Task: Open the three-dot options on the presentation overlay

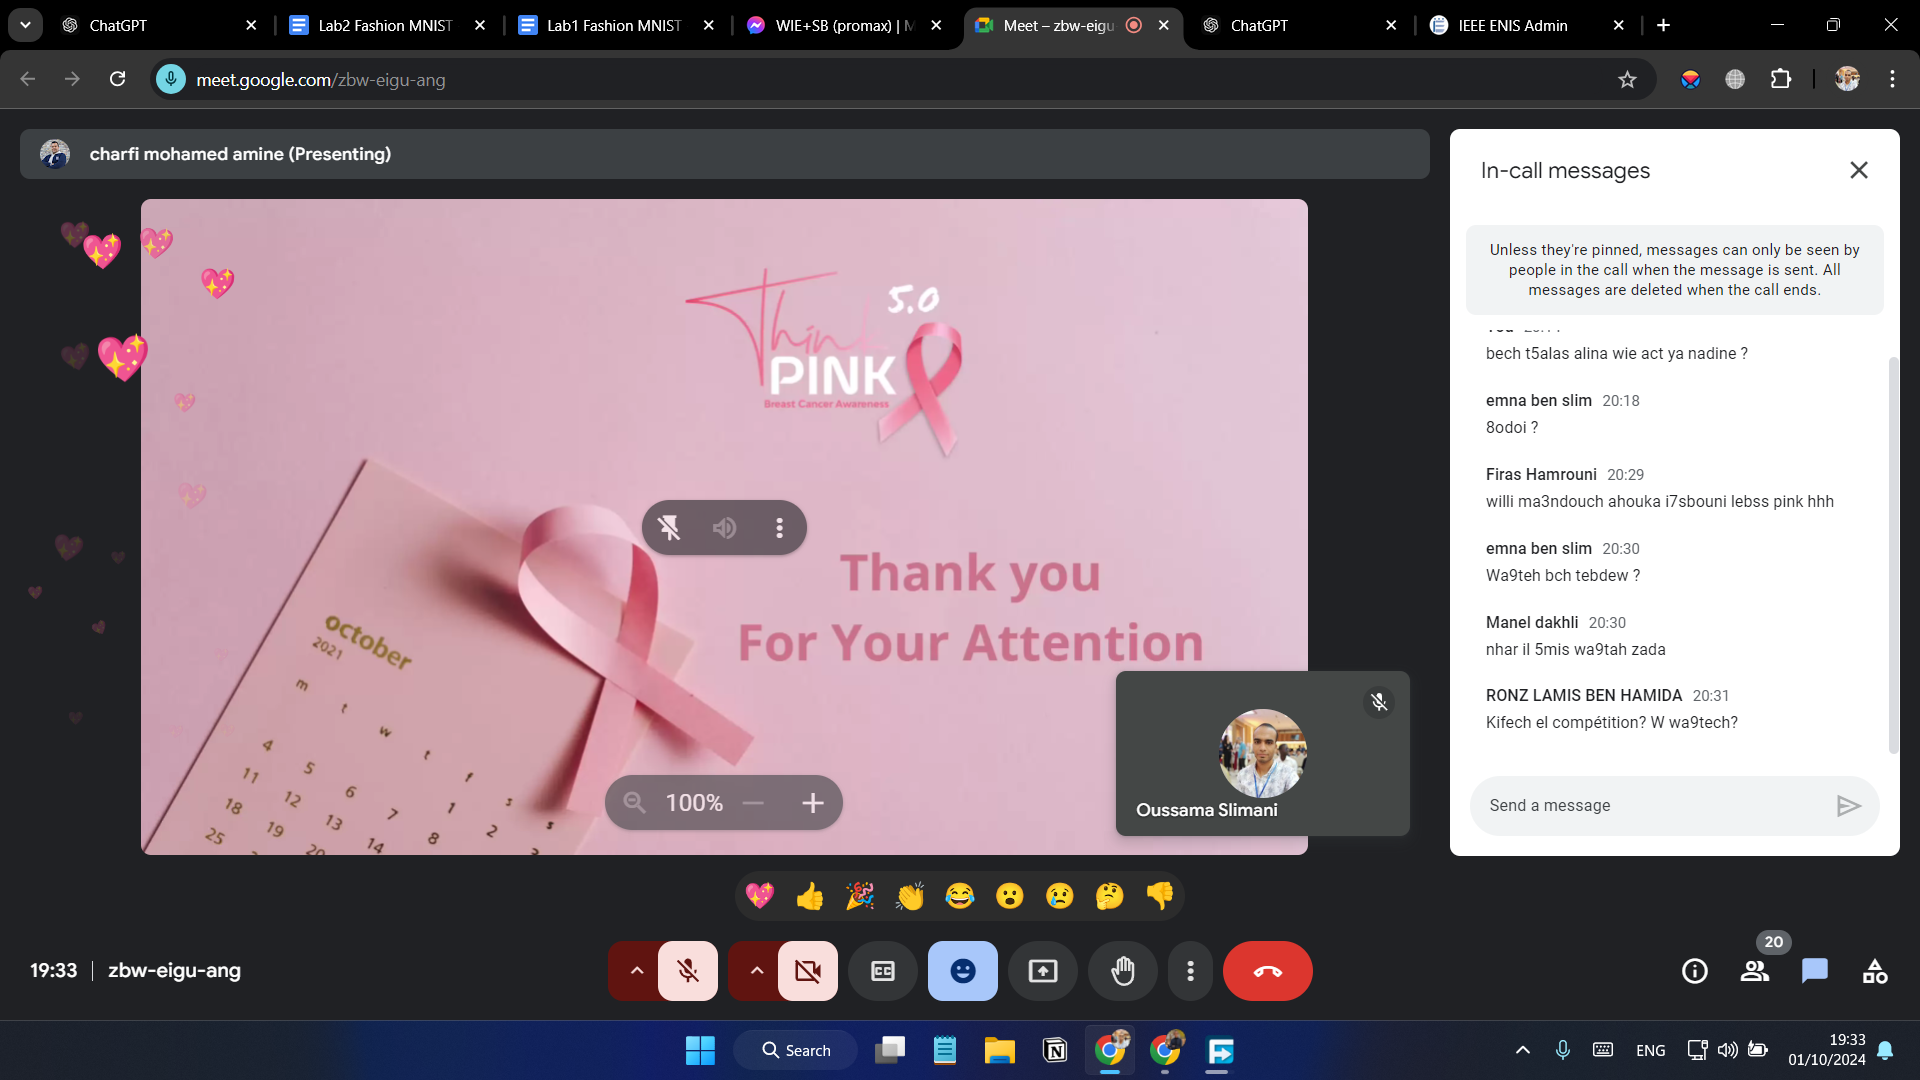Action: (x=780, y=527)
